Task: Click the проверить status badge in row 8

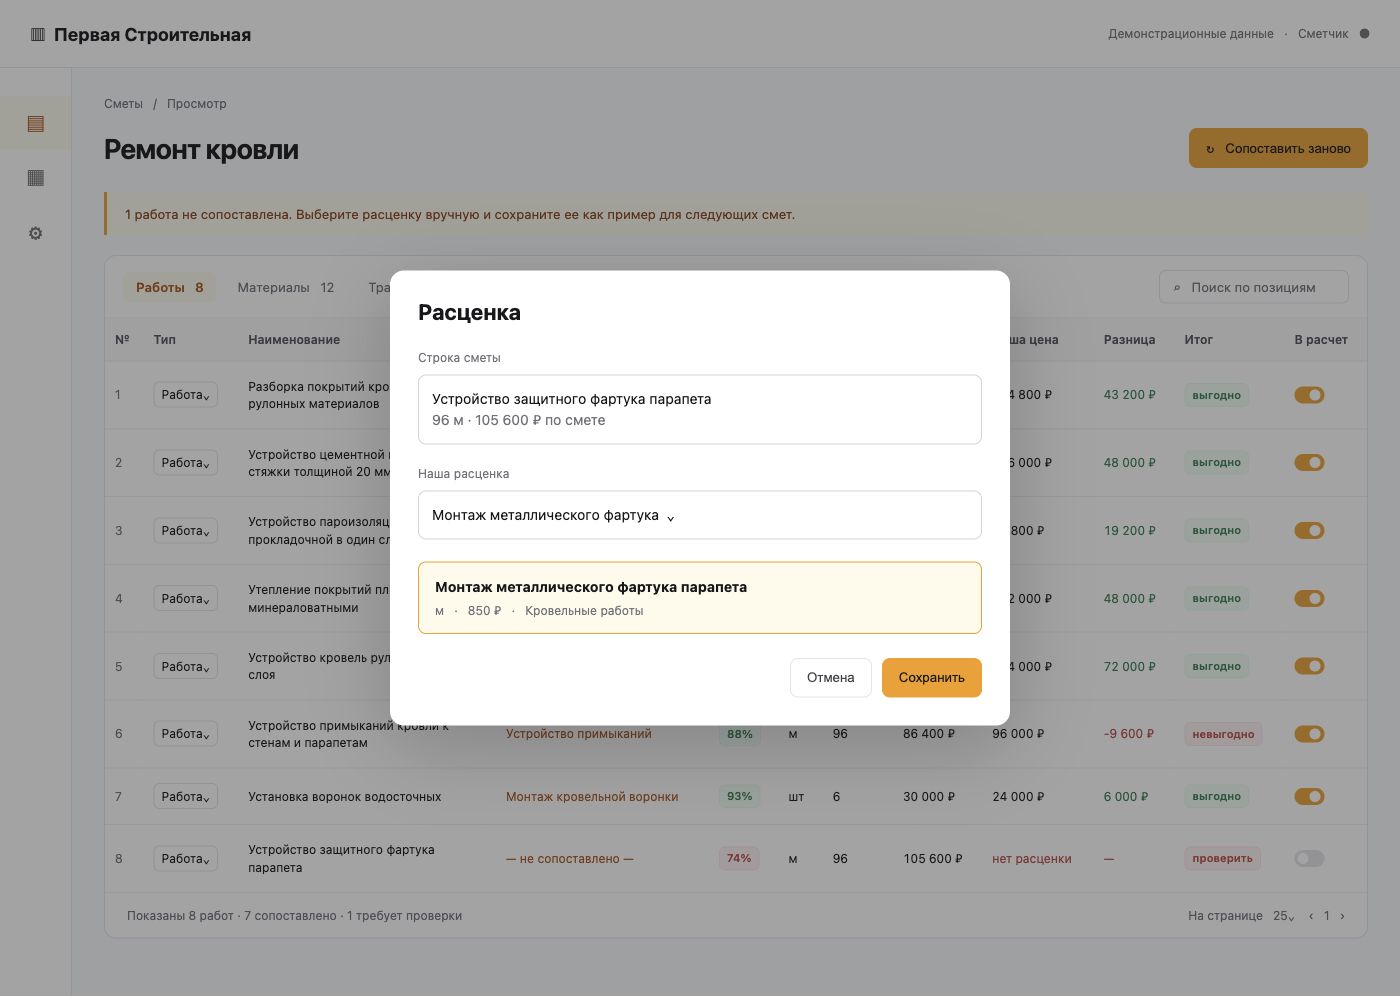Action: click(x=1222, y=859)
